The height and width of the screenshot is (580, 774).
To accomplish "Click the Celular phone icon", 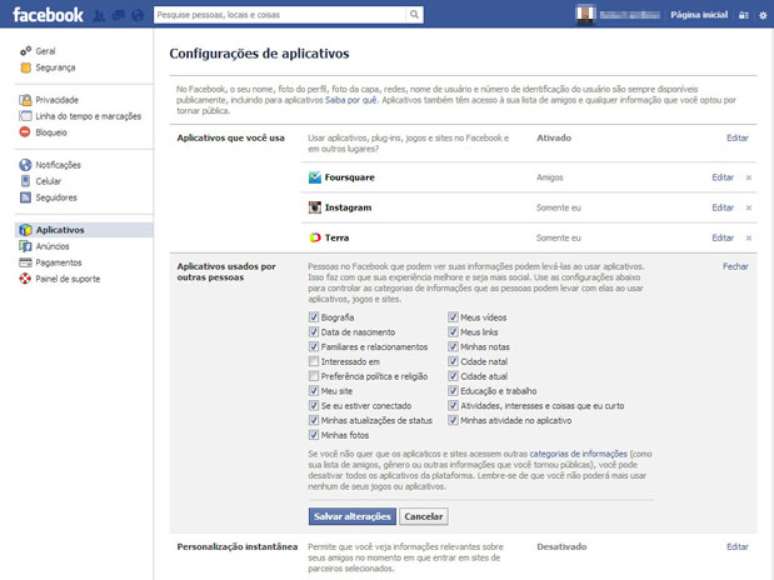I will pyautogui.click(x=25, y=181).
